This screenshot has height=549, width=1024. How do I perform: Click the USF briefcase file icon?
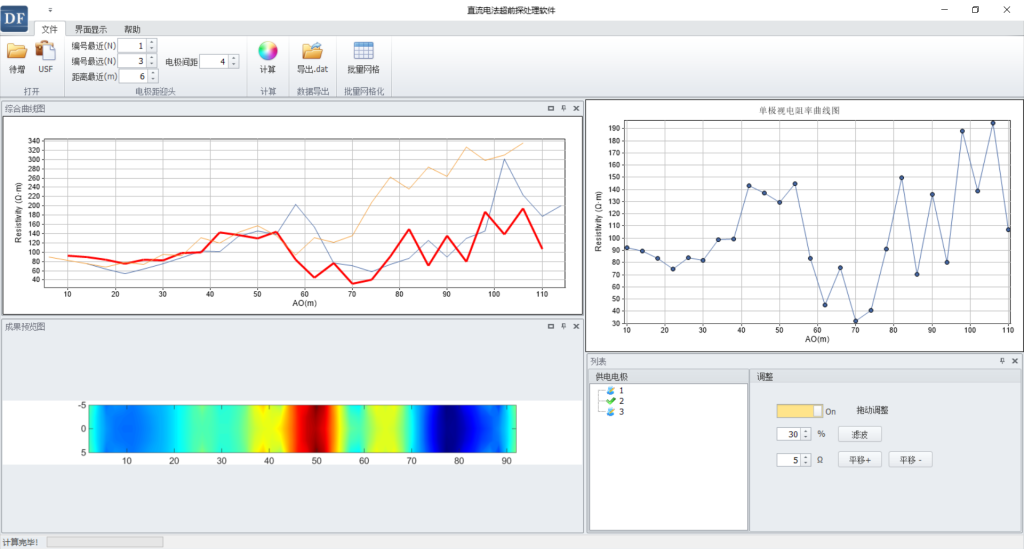tap(45, 51)
